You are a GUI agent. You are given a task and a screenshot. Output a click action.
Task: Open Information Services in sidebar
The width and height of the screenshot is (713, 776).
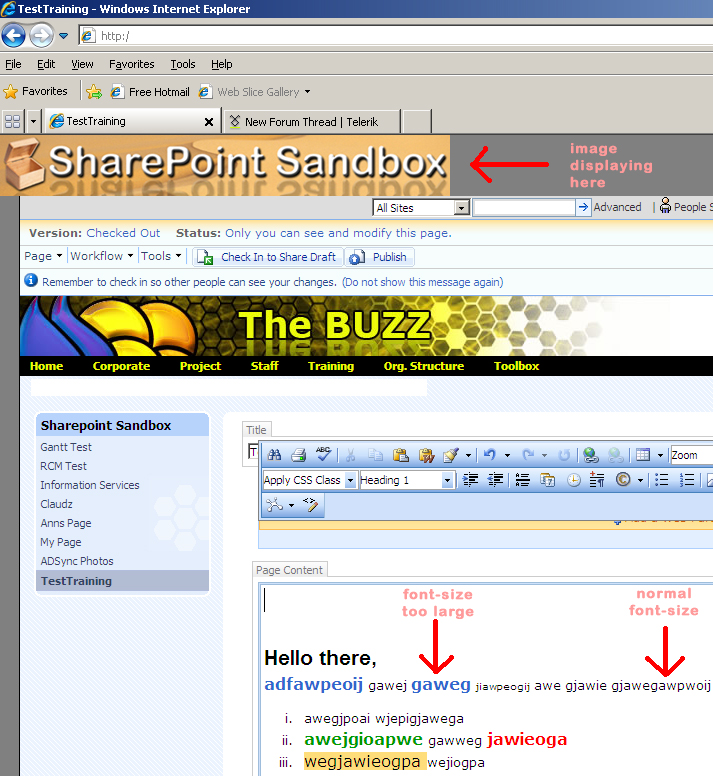pos(90,485)
